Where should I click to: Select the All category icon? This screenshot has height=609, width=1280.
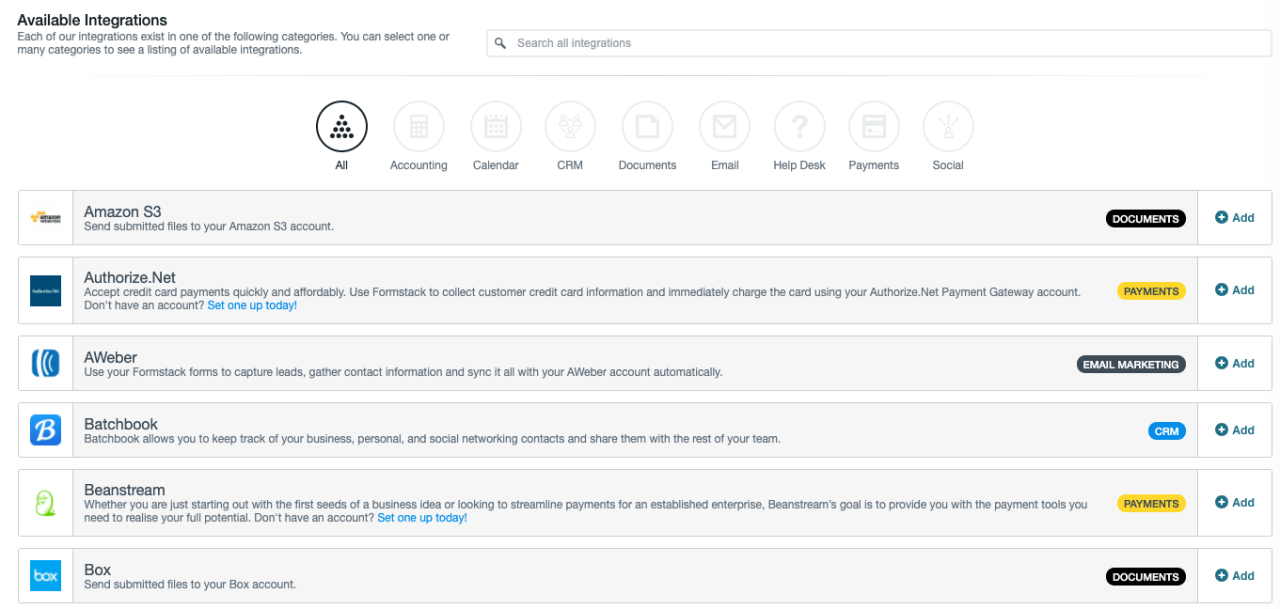(342, 127)
